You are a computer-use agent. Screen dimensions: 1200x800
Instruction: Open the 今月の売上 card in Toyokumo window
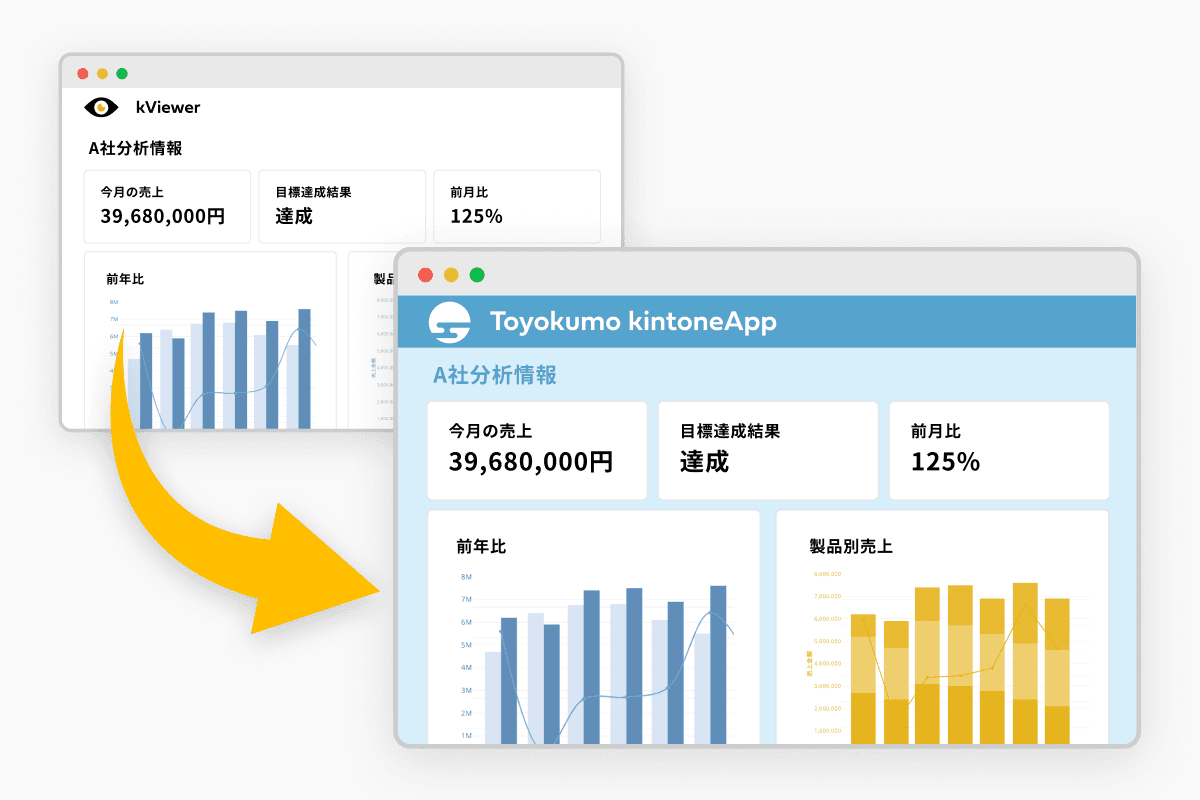click(536, 450)
